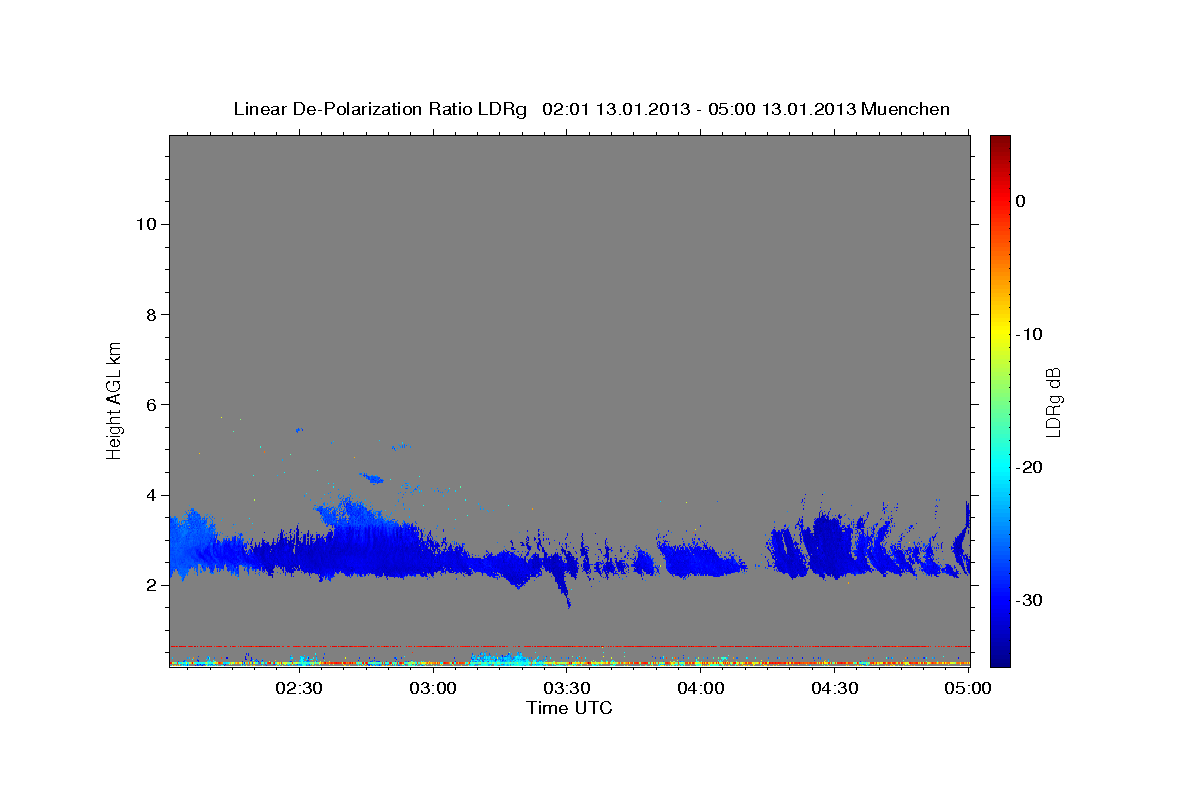Click the 04:00 time tick label
The width and height of the screenshot is (1200, 800).
point(701,688)
